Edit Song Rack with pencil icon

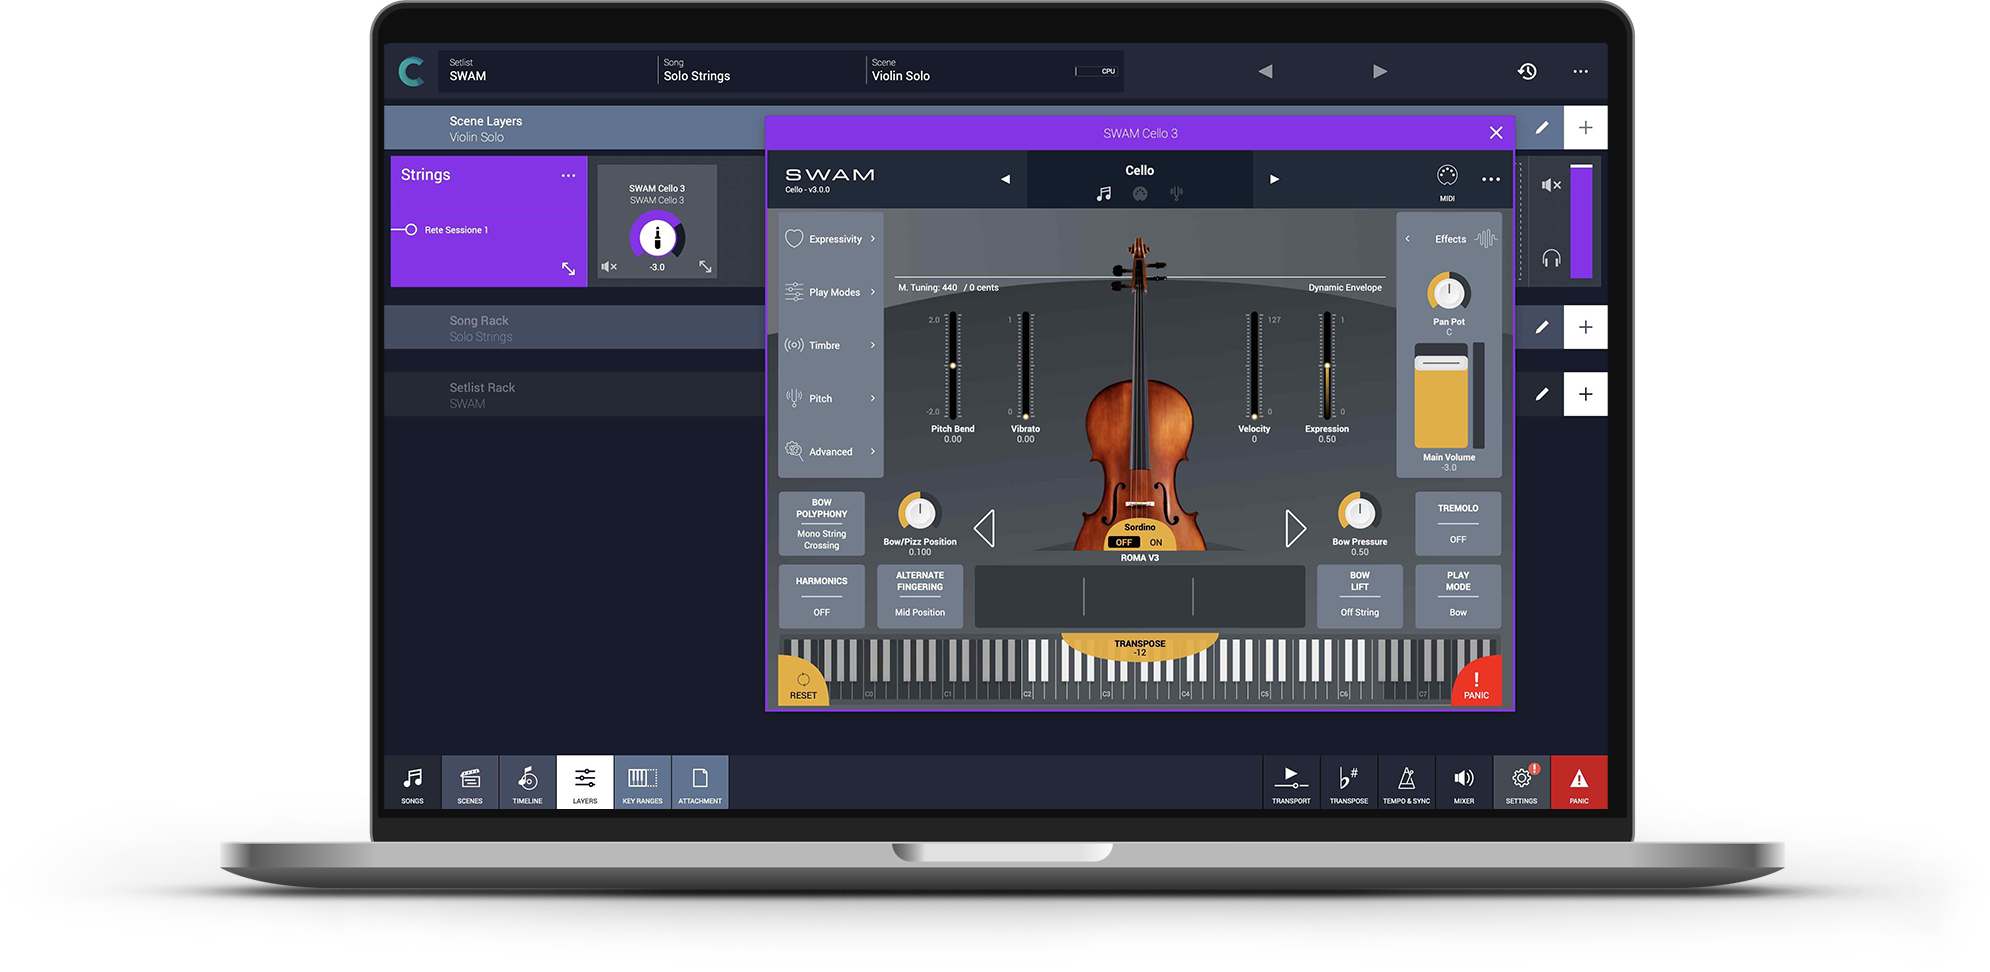1542,327
